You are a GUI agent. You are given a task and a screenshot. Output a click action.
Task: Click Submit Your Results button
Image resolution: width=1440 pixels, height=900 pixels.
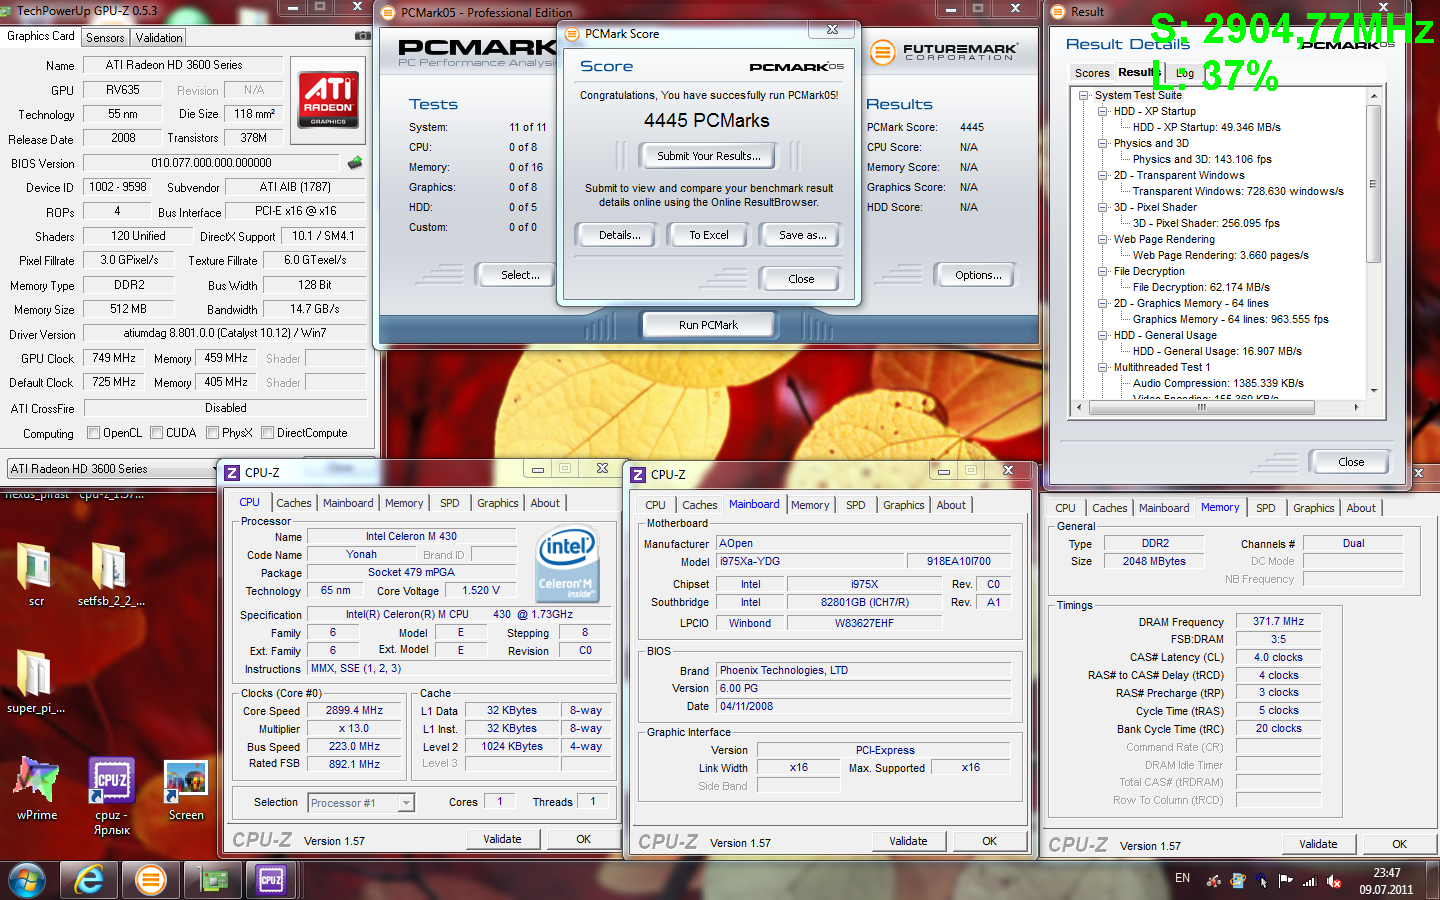pyautogui.click(x=708, y=156)
